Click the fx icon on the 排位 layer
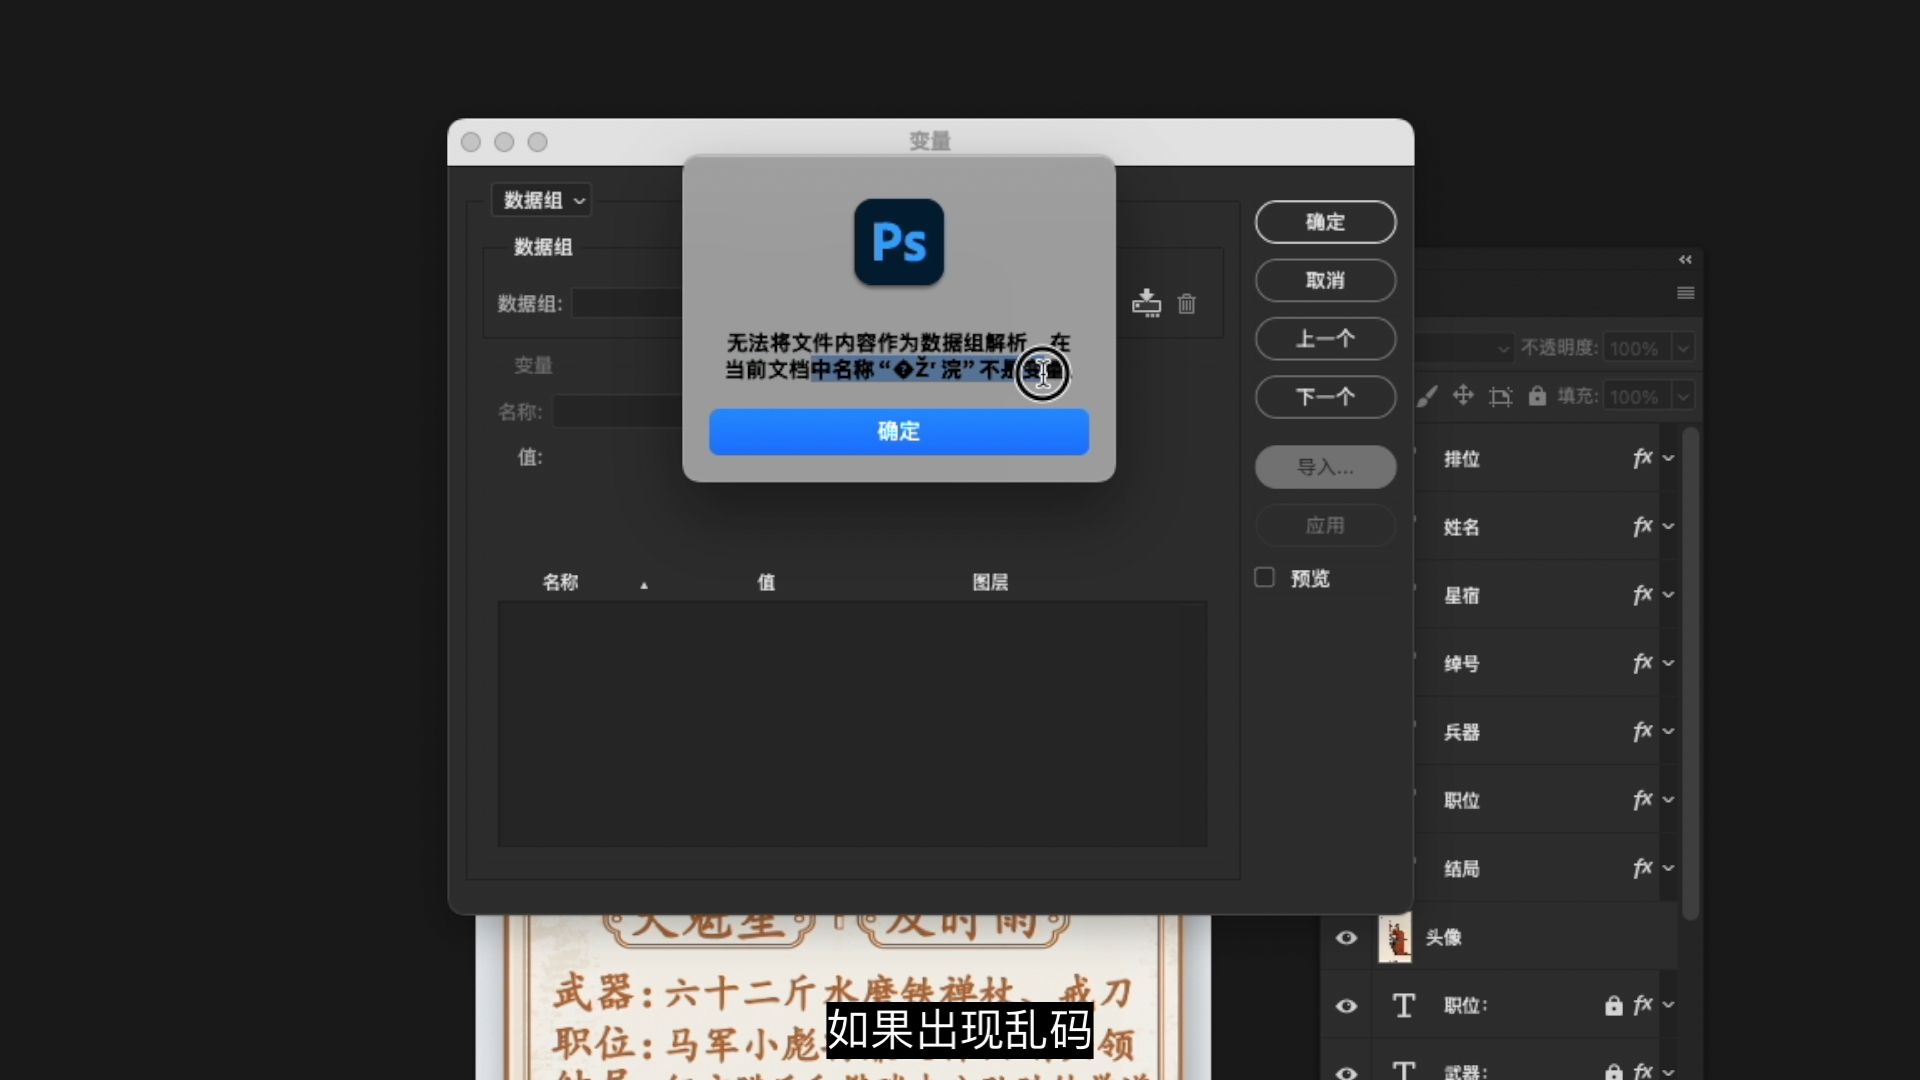Screen dimensions: 1920x1080 pos(1642,458)
